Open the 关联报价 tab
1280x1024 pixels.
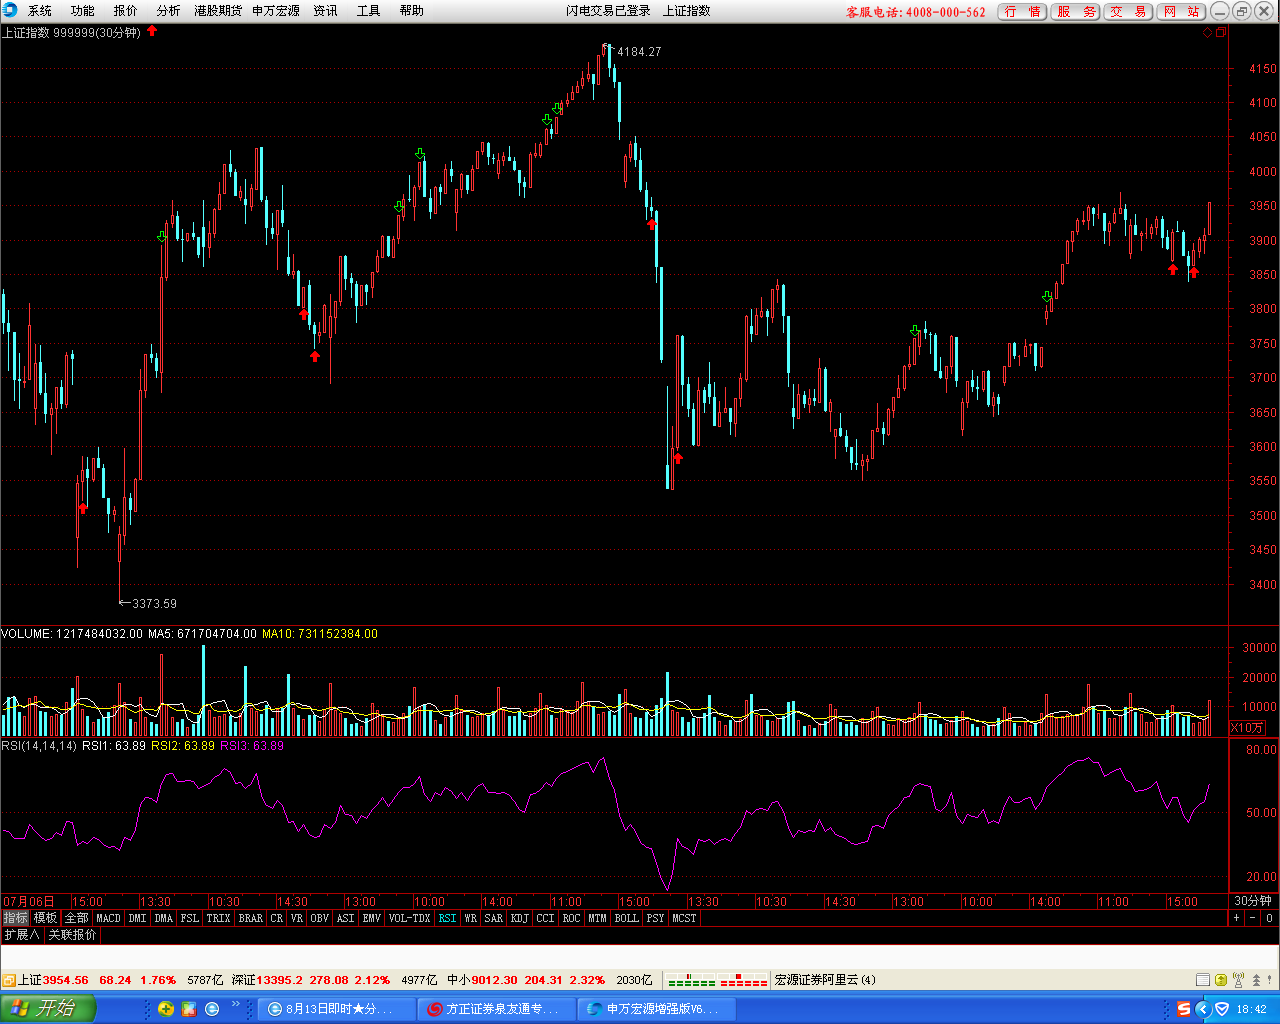point(73,935)
